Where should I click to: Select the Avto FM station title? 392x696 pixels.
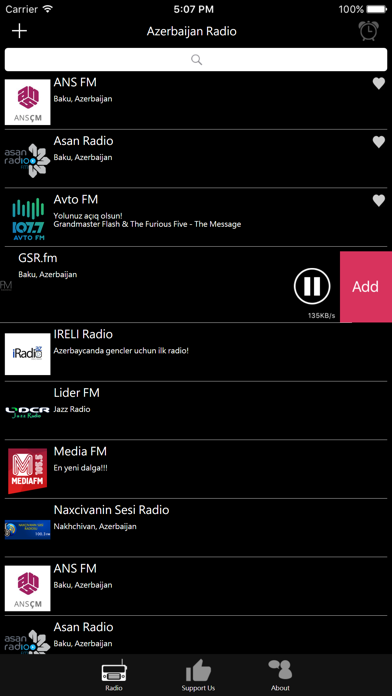(76, 200)
